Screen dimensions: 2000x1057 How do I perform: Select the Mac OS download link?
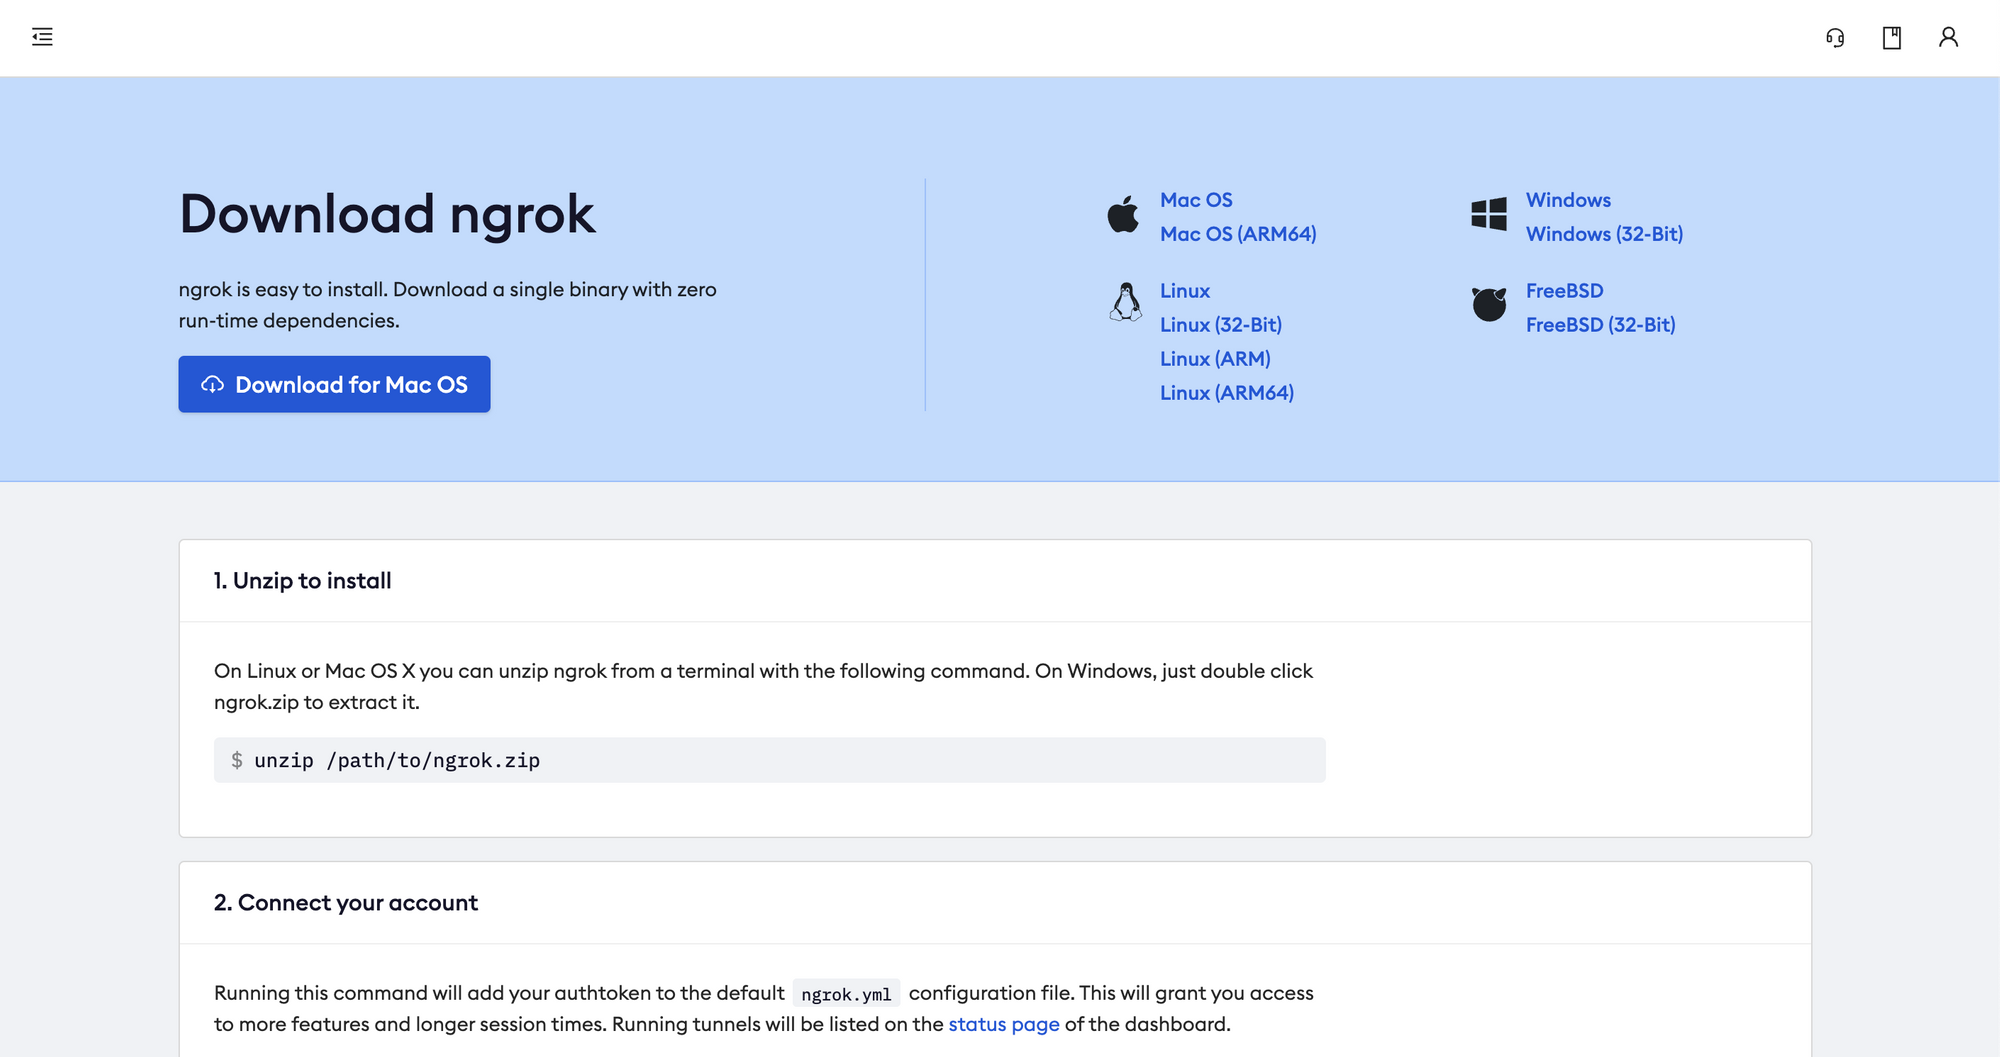coord(1196,200)
